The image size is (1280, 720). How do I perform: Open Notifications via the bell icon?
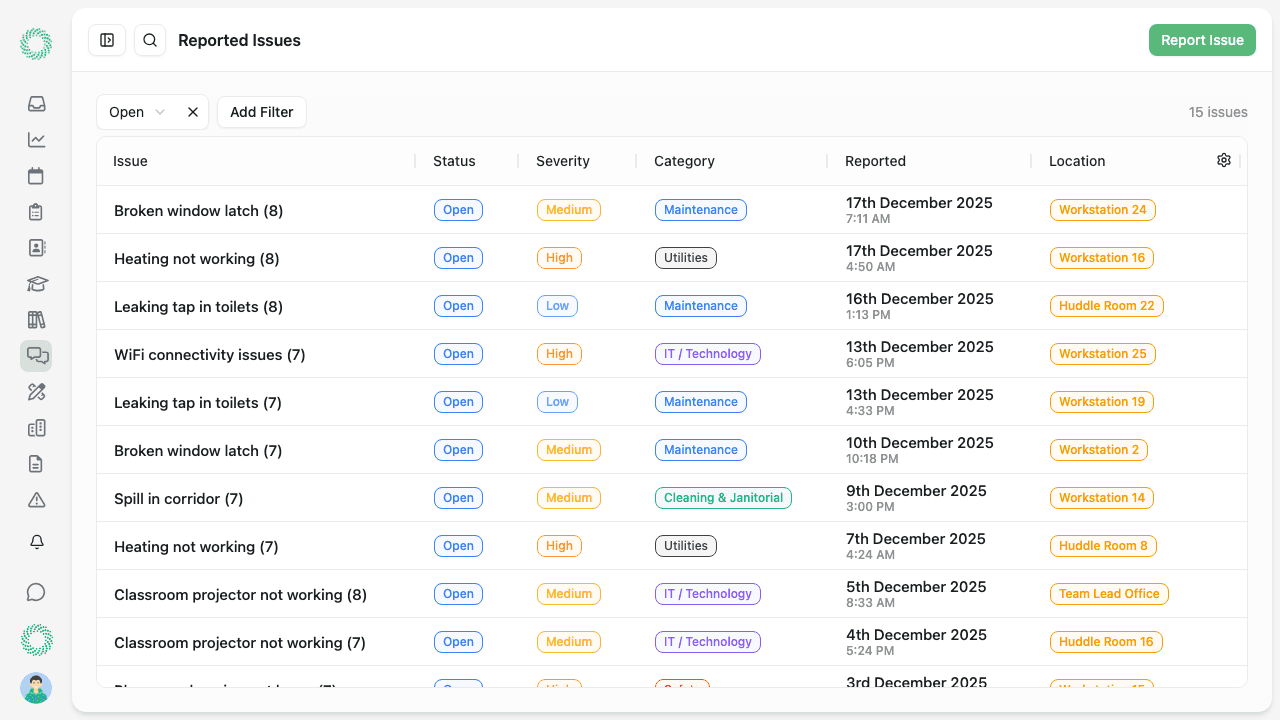pos(36,541)
